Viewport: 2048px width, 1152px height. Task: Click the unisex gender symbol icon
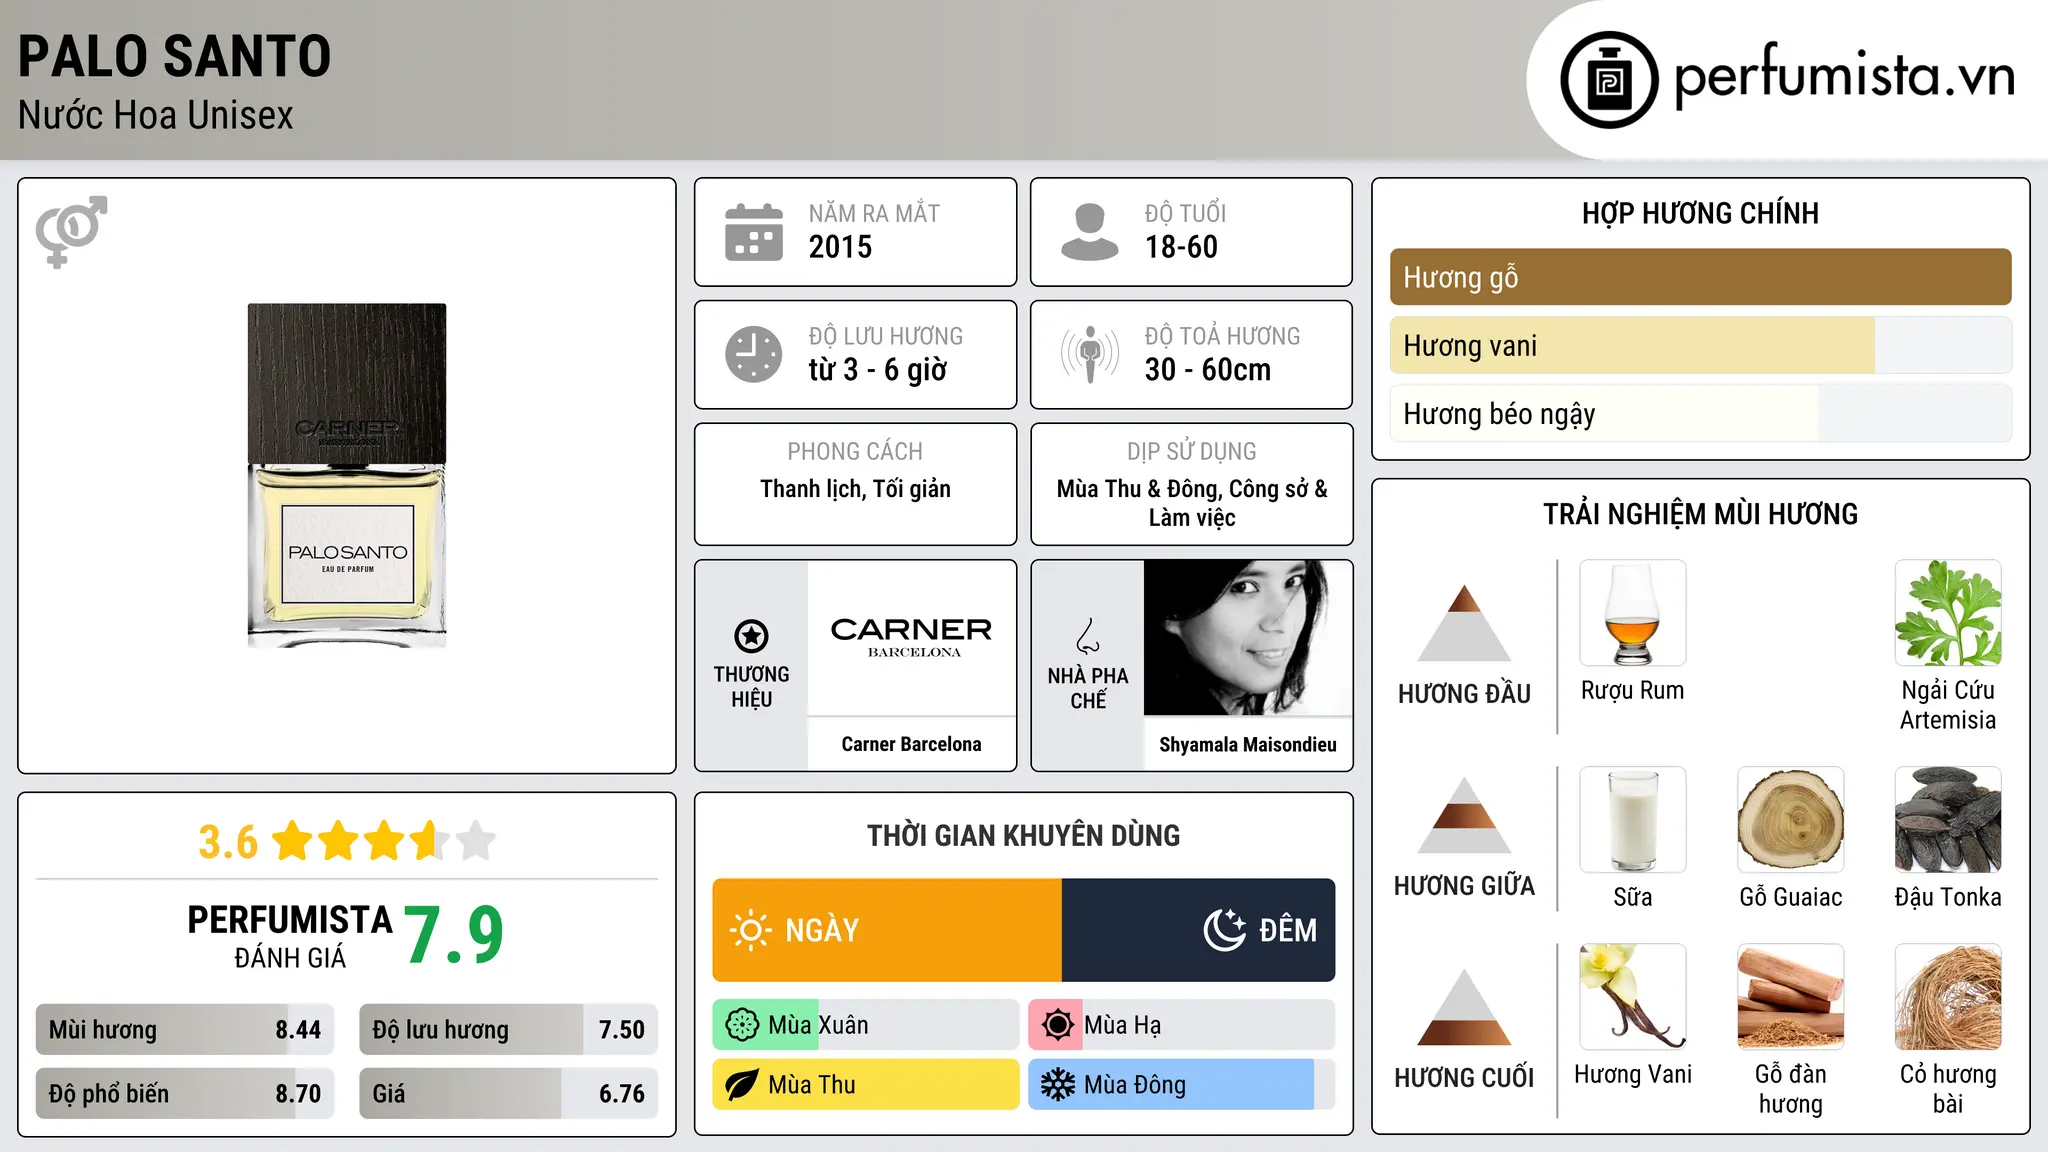71,232
